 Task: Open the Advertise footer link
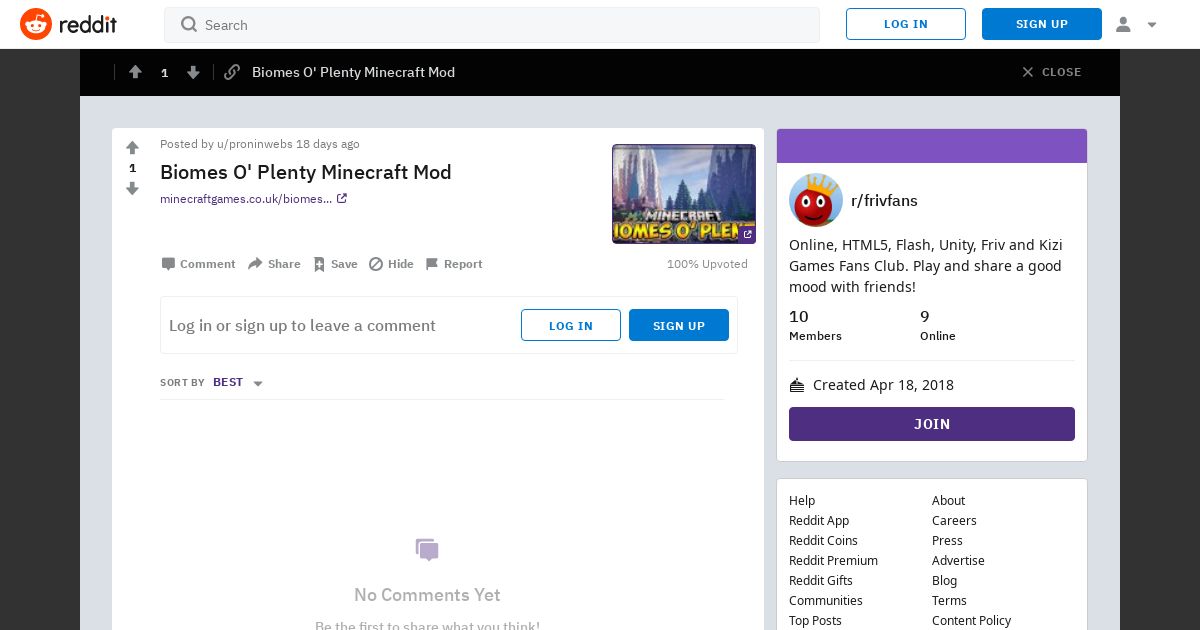point(958,561)
